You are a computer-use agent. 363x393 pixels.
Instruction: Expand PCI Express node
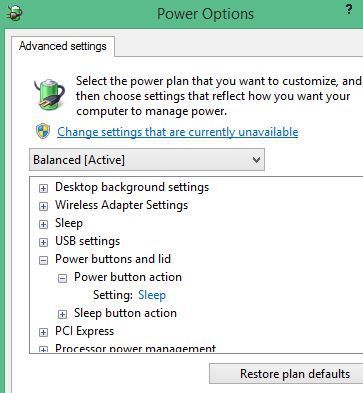(43, 332)
